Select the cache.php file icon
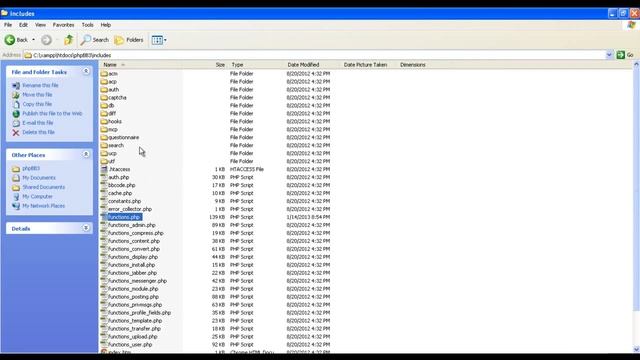Image resolution: width=640 pixels, height=360 pixels. (104, 193)
